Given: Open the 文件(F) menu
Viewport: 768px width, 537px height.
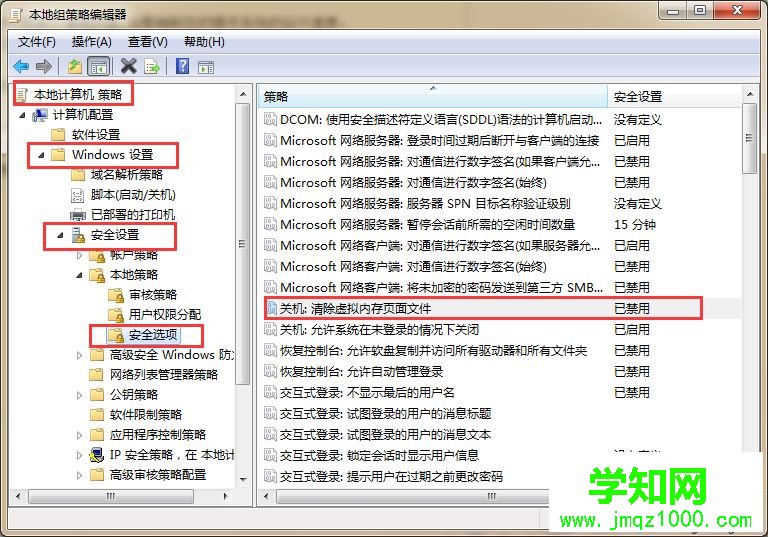Looking at the screenshot, I should pyautogui.click(x=37, y=42).
